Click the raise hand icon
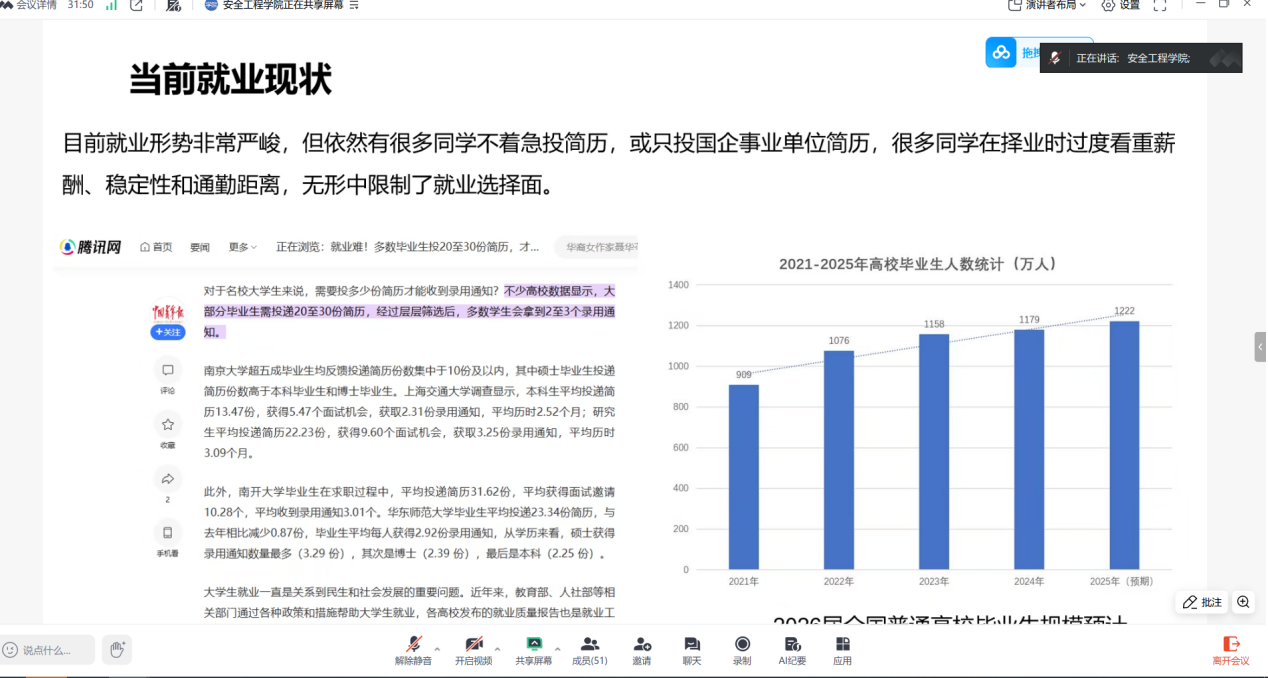The width and height of the screenshot is (1268, 678). coord(116,650)
